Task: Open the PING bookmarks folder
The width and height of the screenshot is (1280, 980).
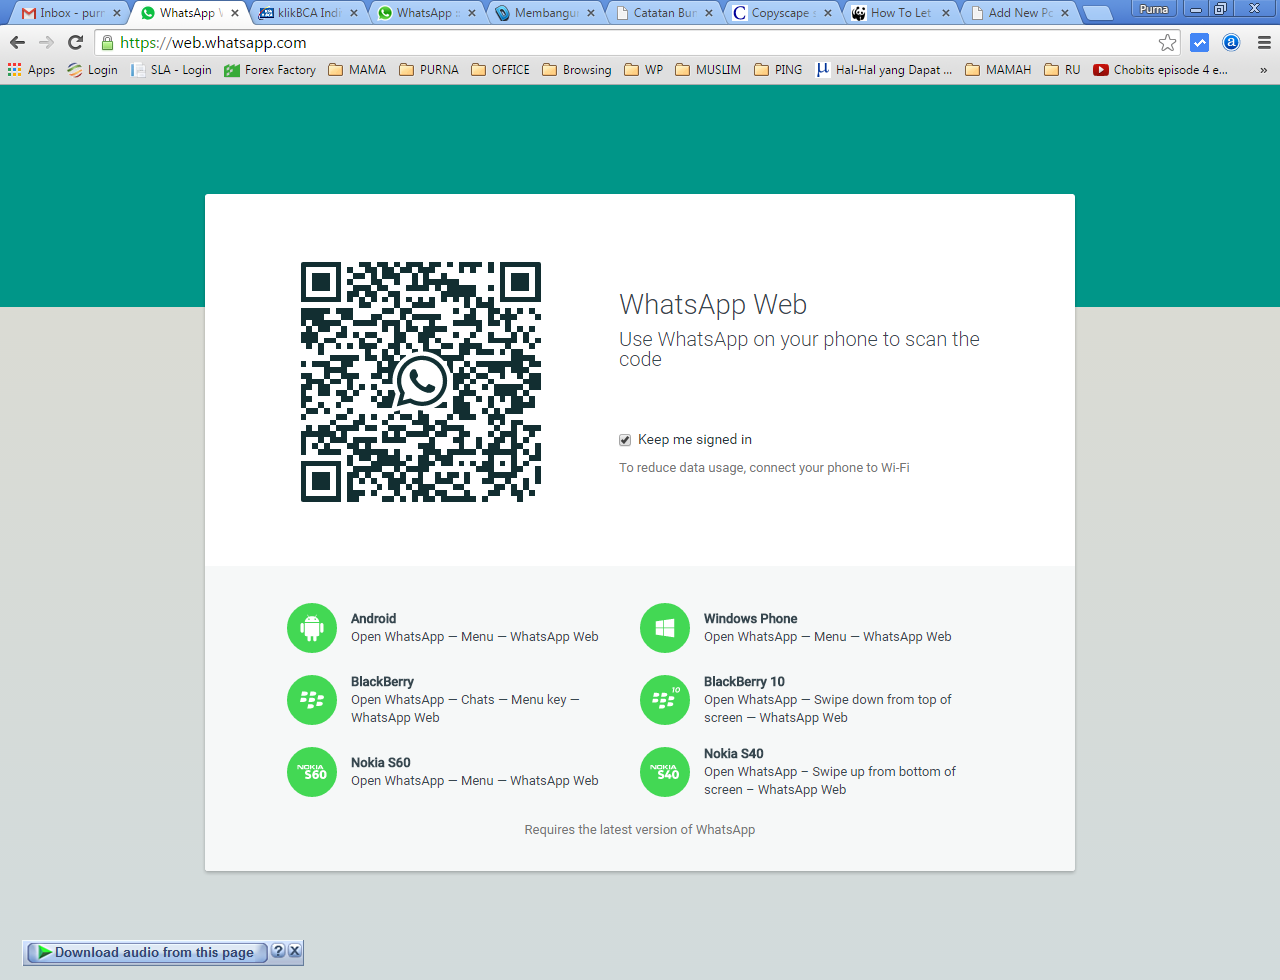Action: coord(778,70)
